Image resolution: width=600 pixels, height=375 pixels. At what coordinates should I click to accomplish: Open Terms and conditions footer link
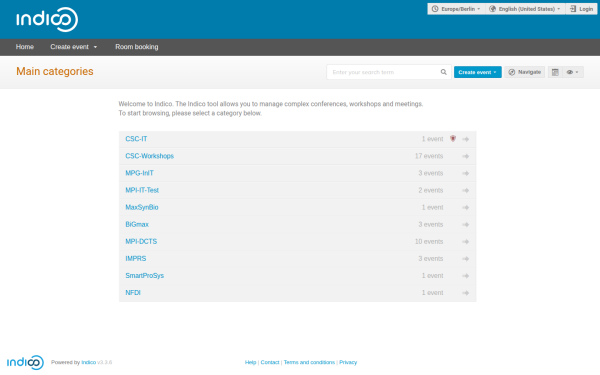[x=309, y=362]
